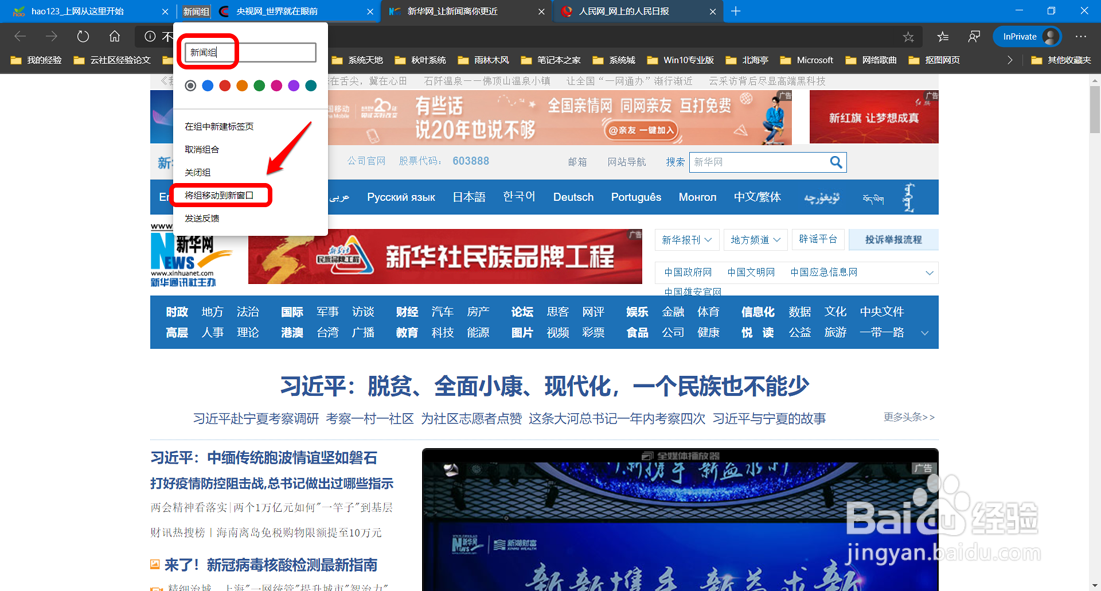
Task: Open the Microsoft bookmark folder
Action: point(806,60)
